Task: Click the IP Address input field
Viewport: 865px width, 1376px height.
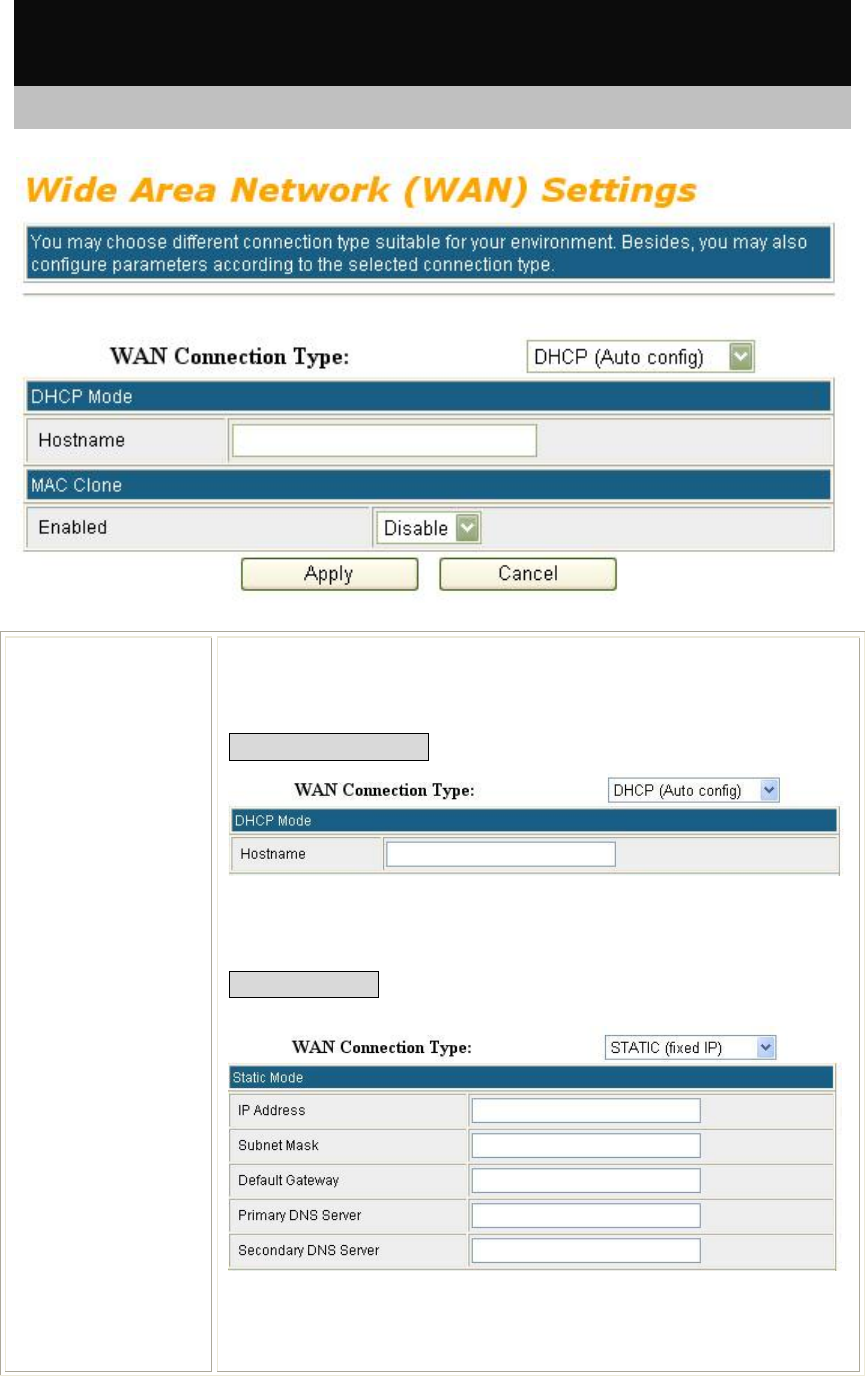Action: click(x=586, y=1111)
